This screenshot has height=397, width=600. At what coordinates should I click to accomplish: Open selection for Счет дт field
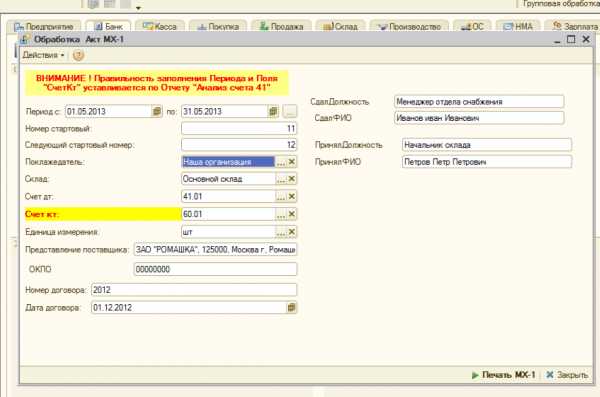(x=281, y=196)
